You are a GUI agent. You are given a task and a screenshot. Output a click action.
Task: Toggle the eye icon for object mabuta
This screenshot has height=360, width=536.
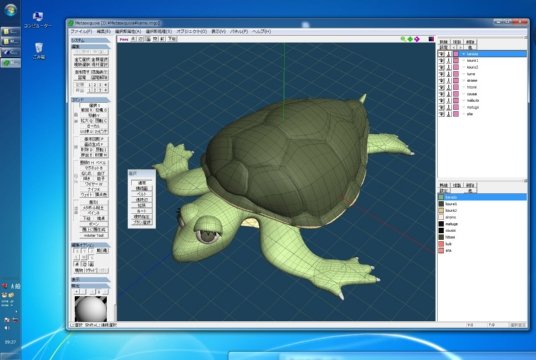click(442, 101)
